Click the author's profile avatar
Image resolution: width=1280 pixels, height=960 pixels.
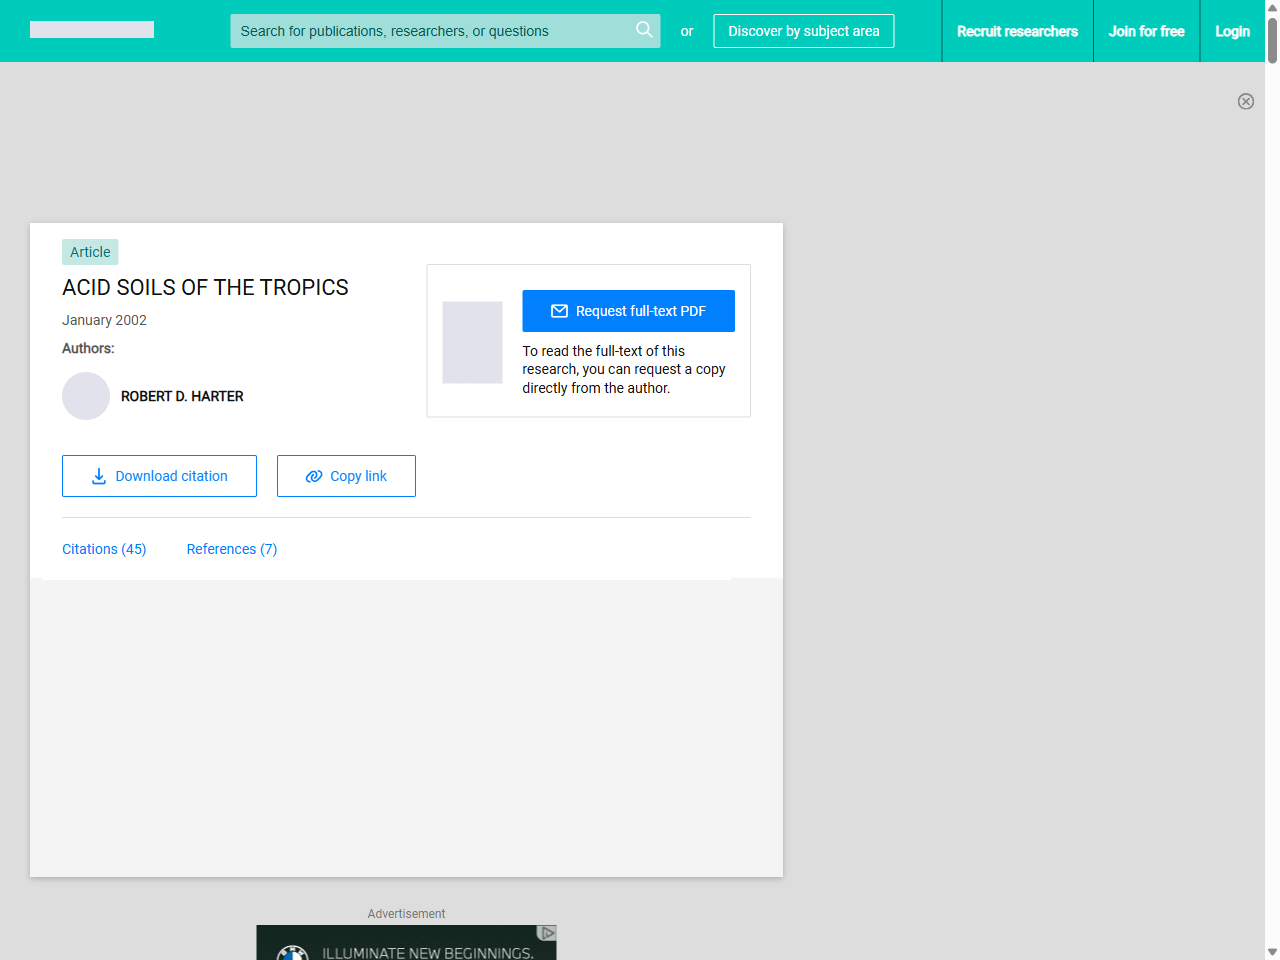click(86, 396)
